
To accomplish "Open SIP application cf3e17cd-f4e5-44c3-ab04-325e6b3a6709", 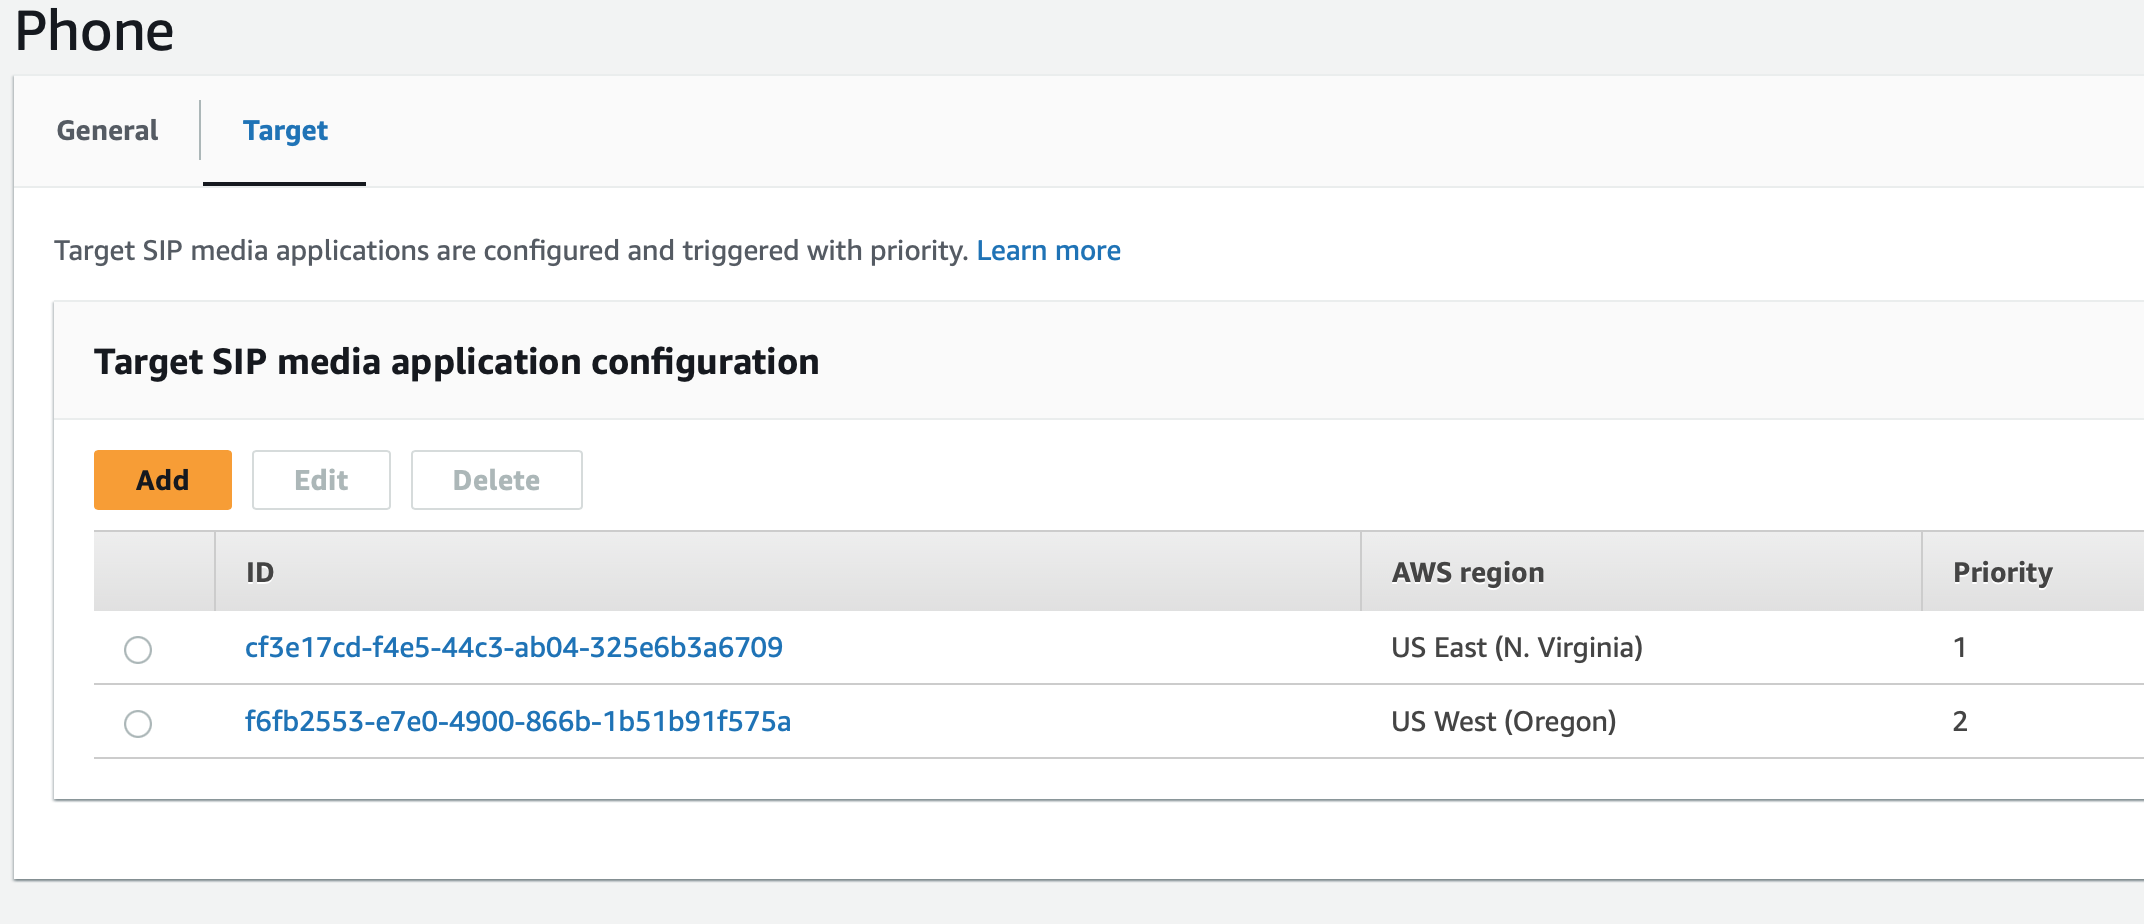I will (x=513, y=648).
